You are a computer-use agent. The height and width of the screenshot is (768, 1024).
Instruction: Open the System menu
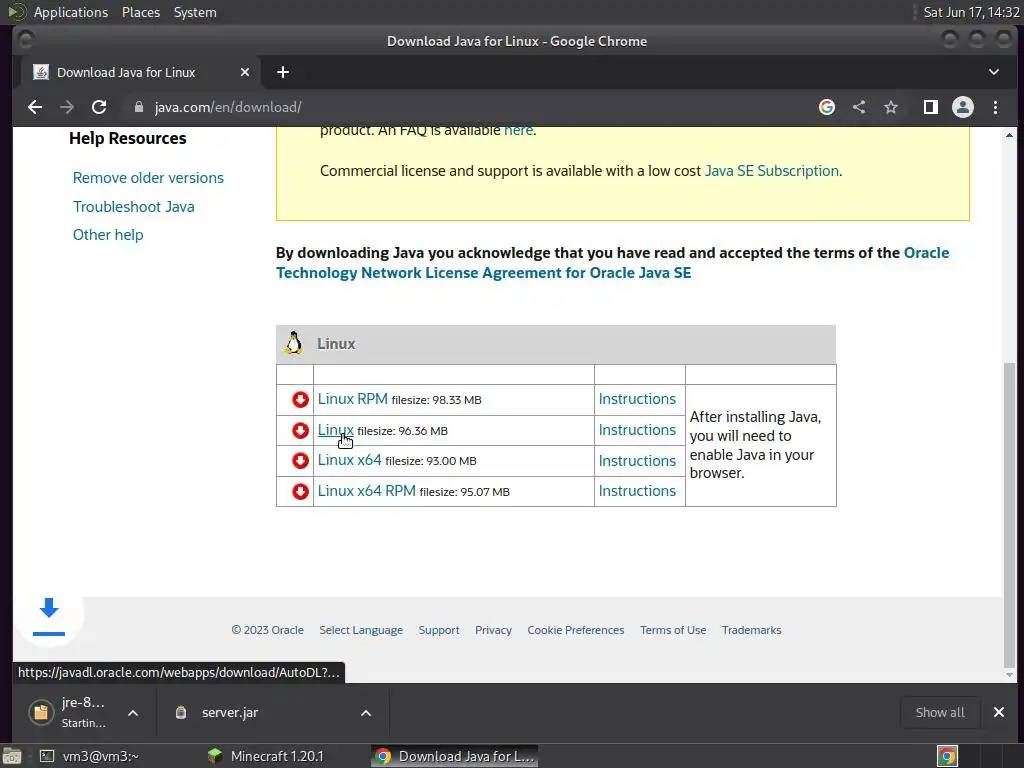click(195, 12)
